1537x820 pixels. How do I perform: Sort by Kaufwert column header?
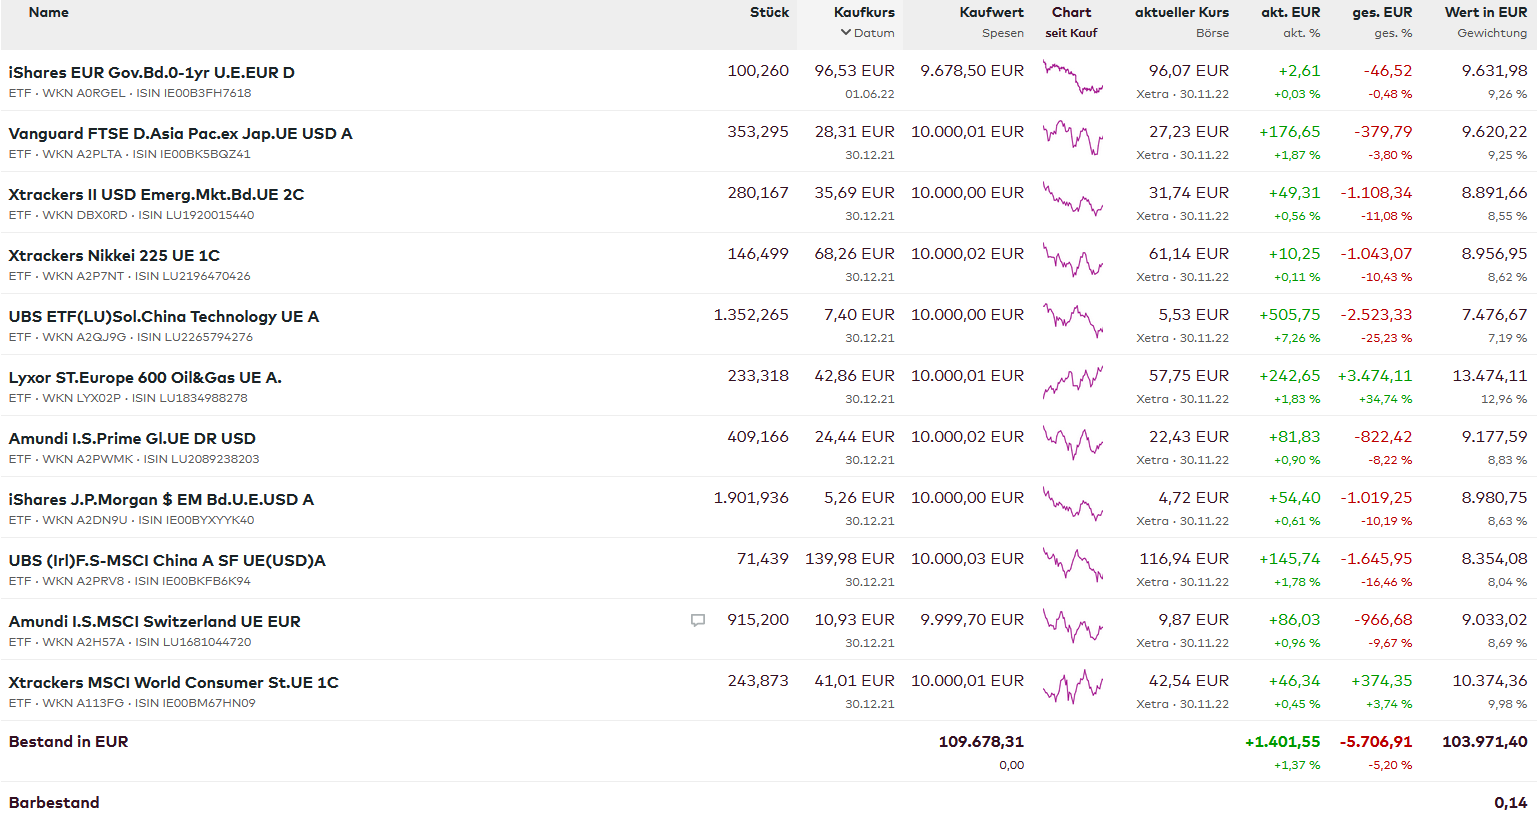coord(991,13)
